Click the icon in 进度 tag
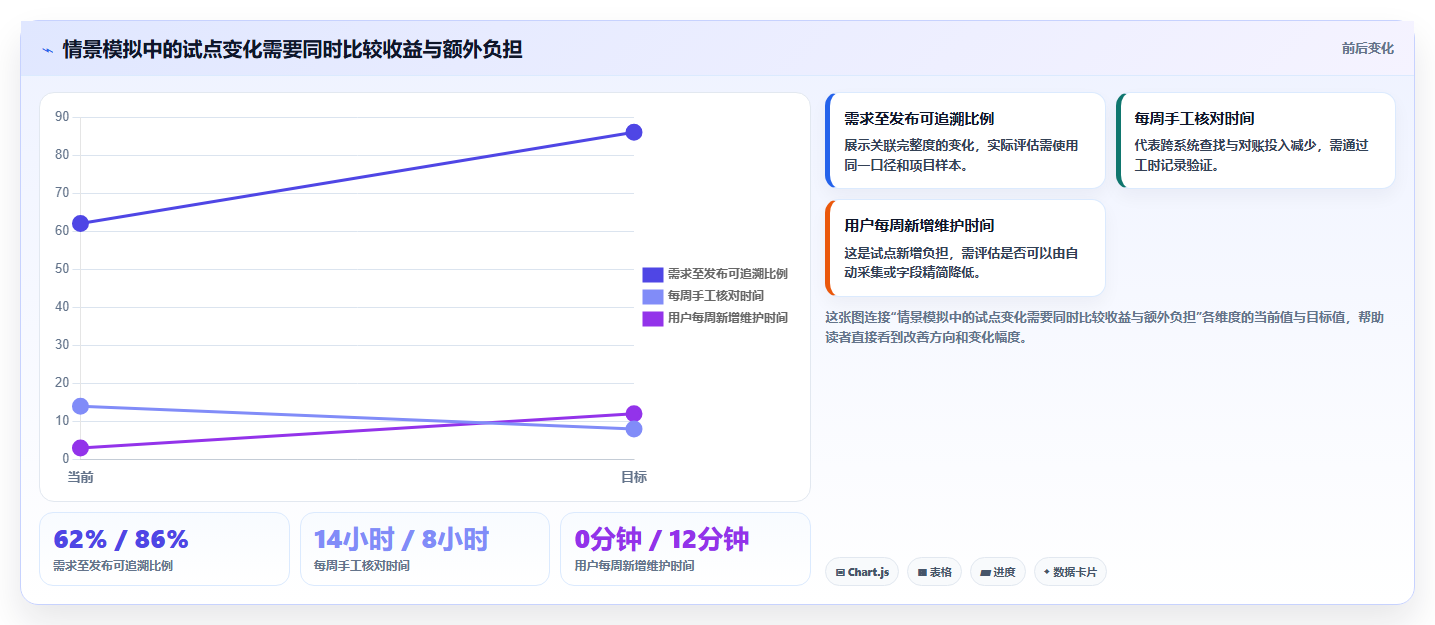Screen dimensions: 1435x625 click(985, 573)
